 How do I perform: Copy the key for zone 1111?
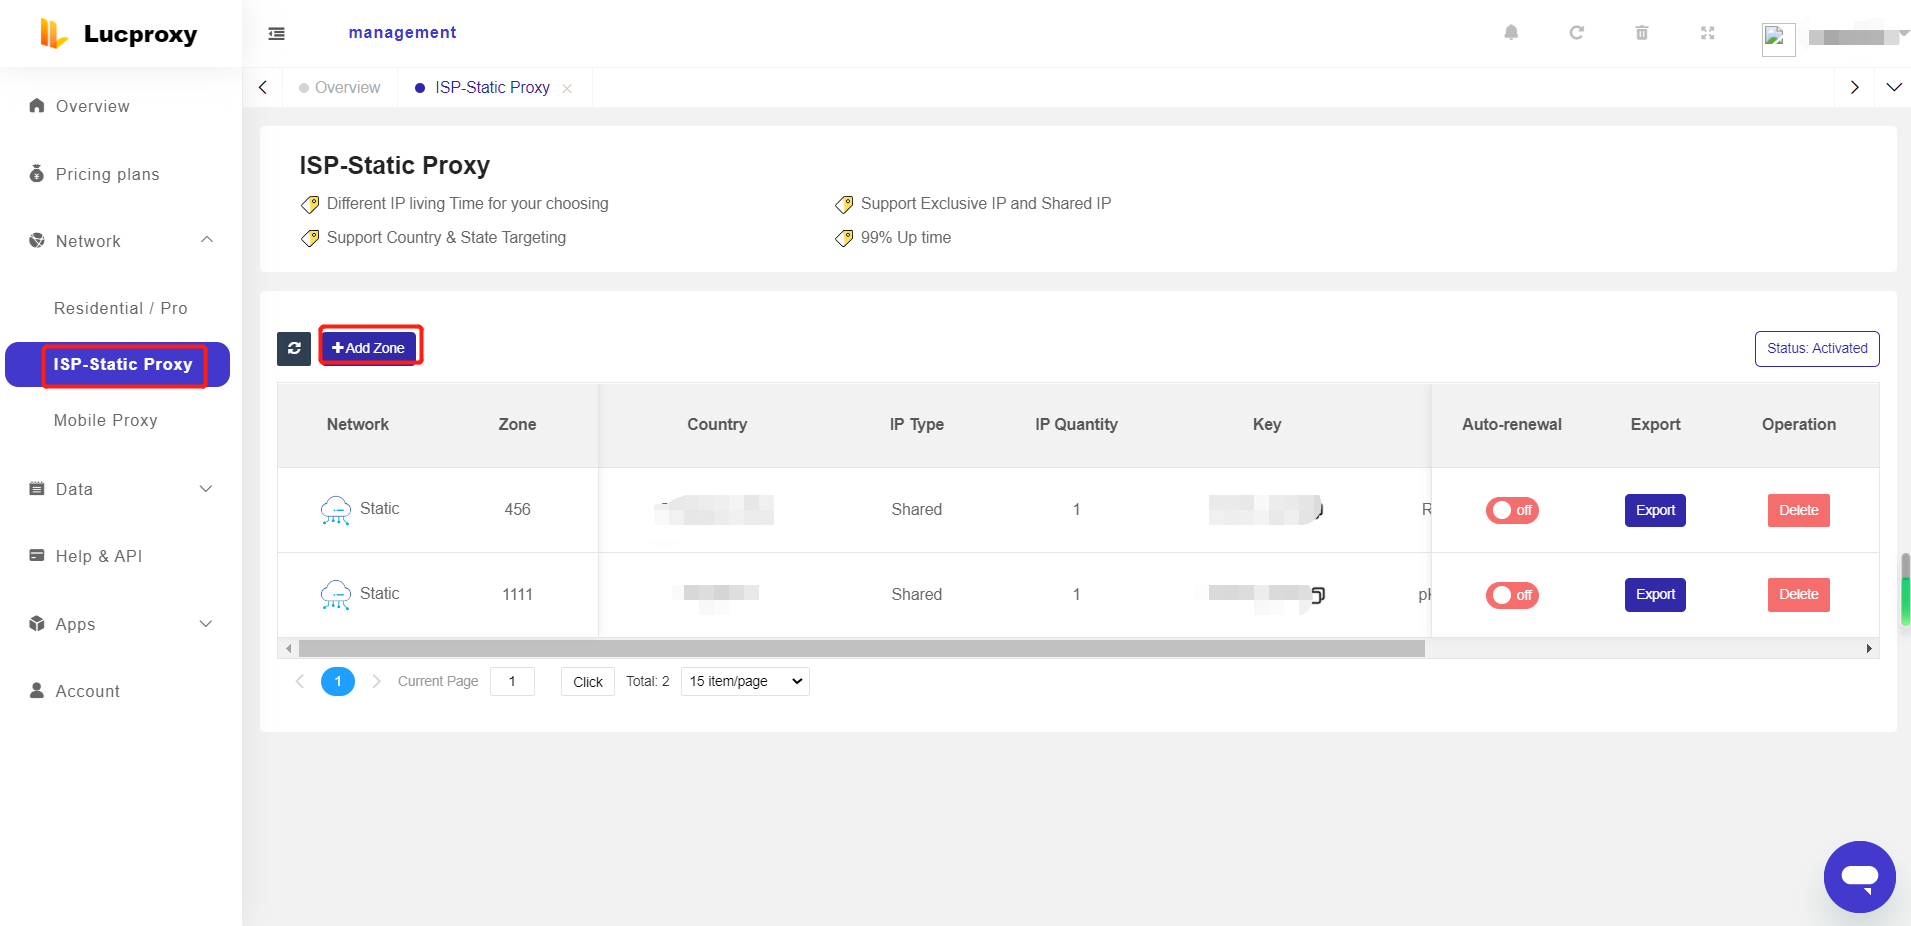pyautogui.click(x=1318, y=595)
